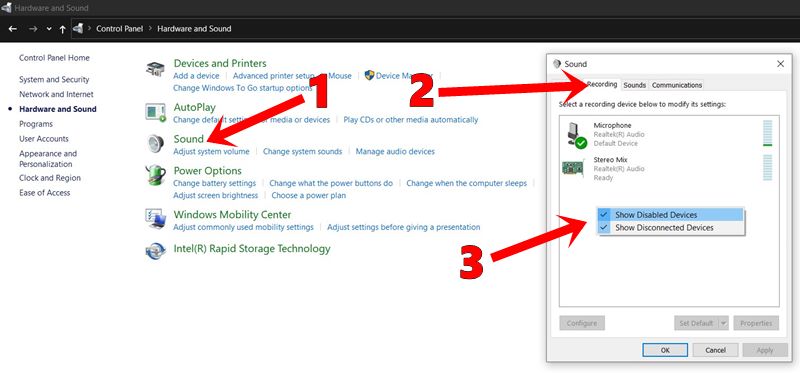Toggle Show Disabled Devices option
Viewport: 800px width, 373px height.
(670, 215)
